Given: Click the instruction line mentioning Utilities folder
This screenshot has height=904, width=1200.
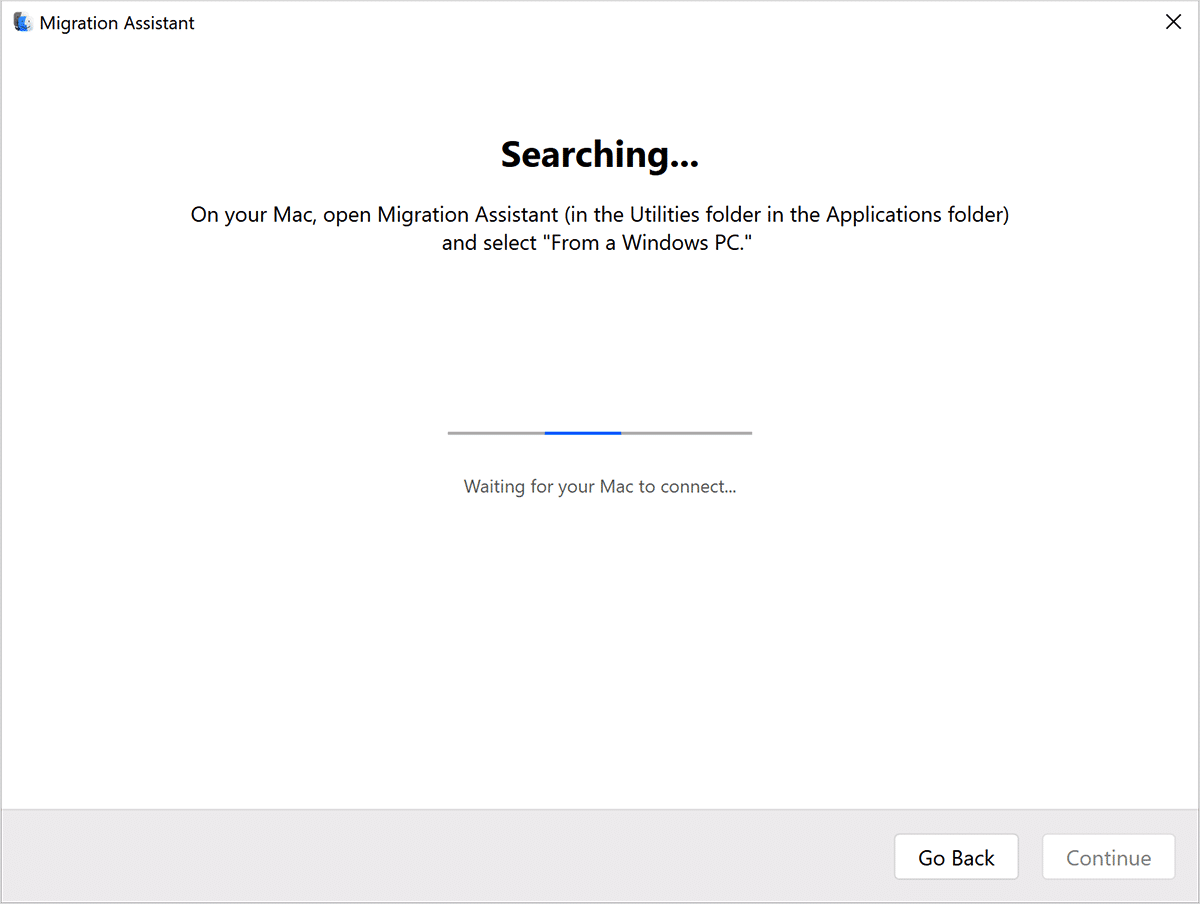Looking at the screenshot, I should click(600, 215).
